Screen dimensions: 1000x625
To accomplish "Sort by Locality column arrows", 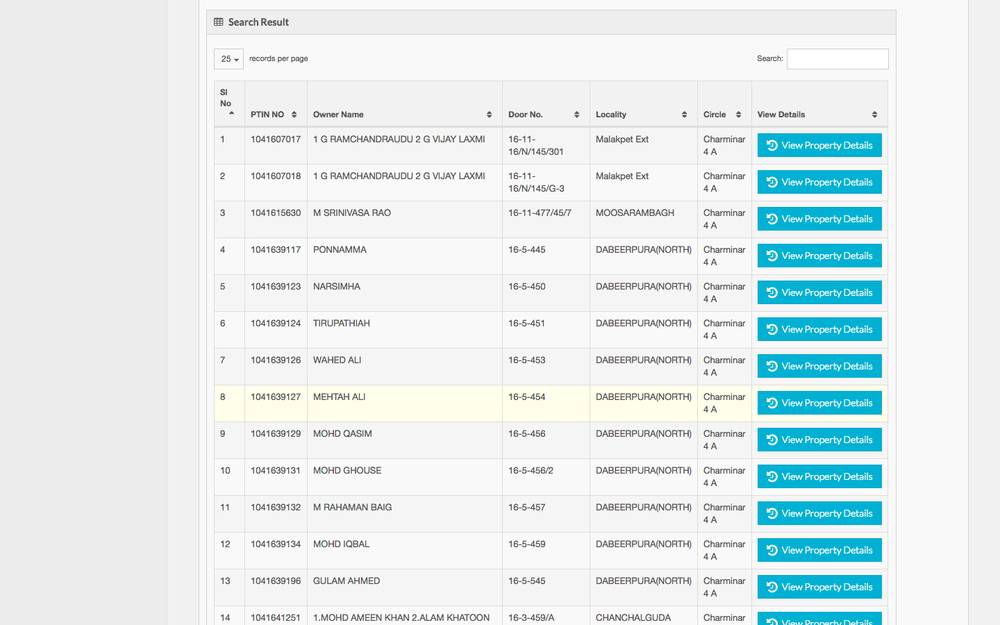I will [x=684, y=115].
